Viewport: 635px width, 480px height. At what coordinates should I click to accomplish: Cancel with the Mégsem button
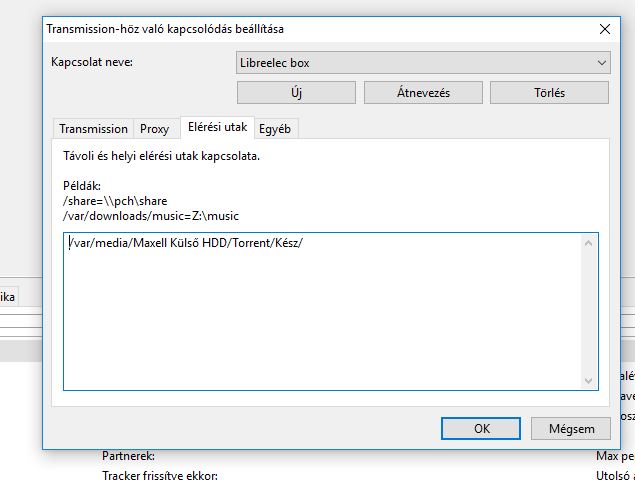[x=571, y=429]
